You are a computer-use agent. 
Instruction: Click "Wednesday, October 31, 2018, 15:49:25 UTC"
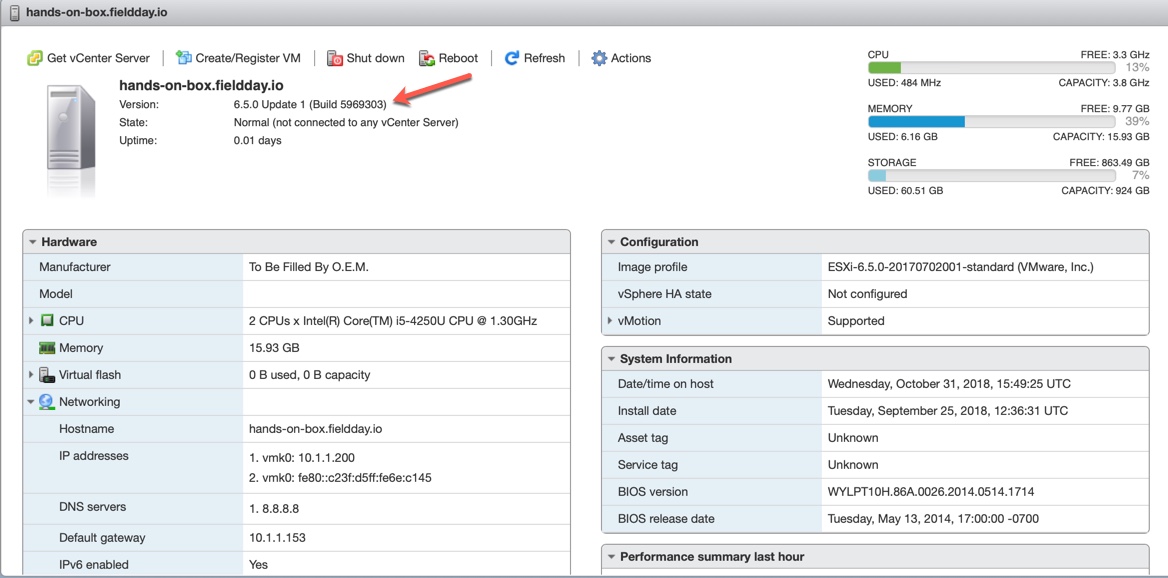pos(950,384)
